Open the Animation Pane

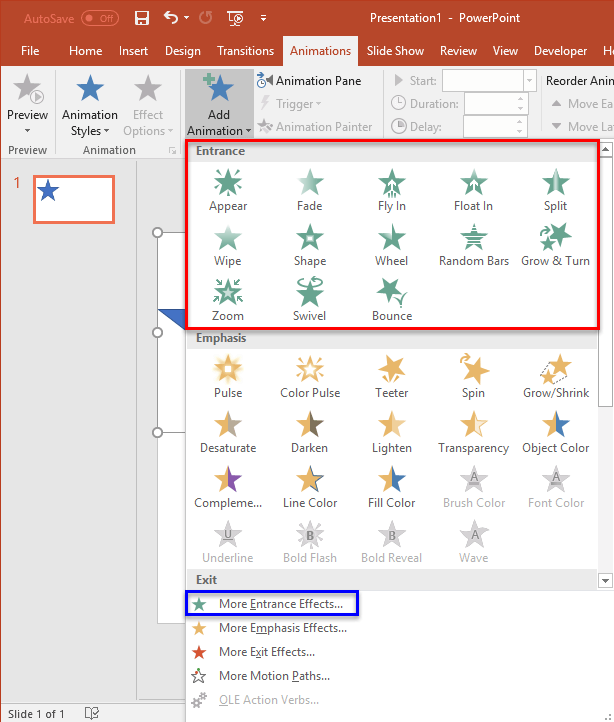(309, 81)
